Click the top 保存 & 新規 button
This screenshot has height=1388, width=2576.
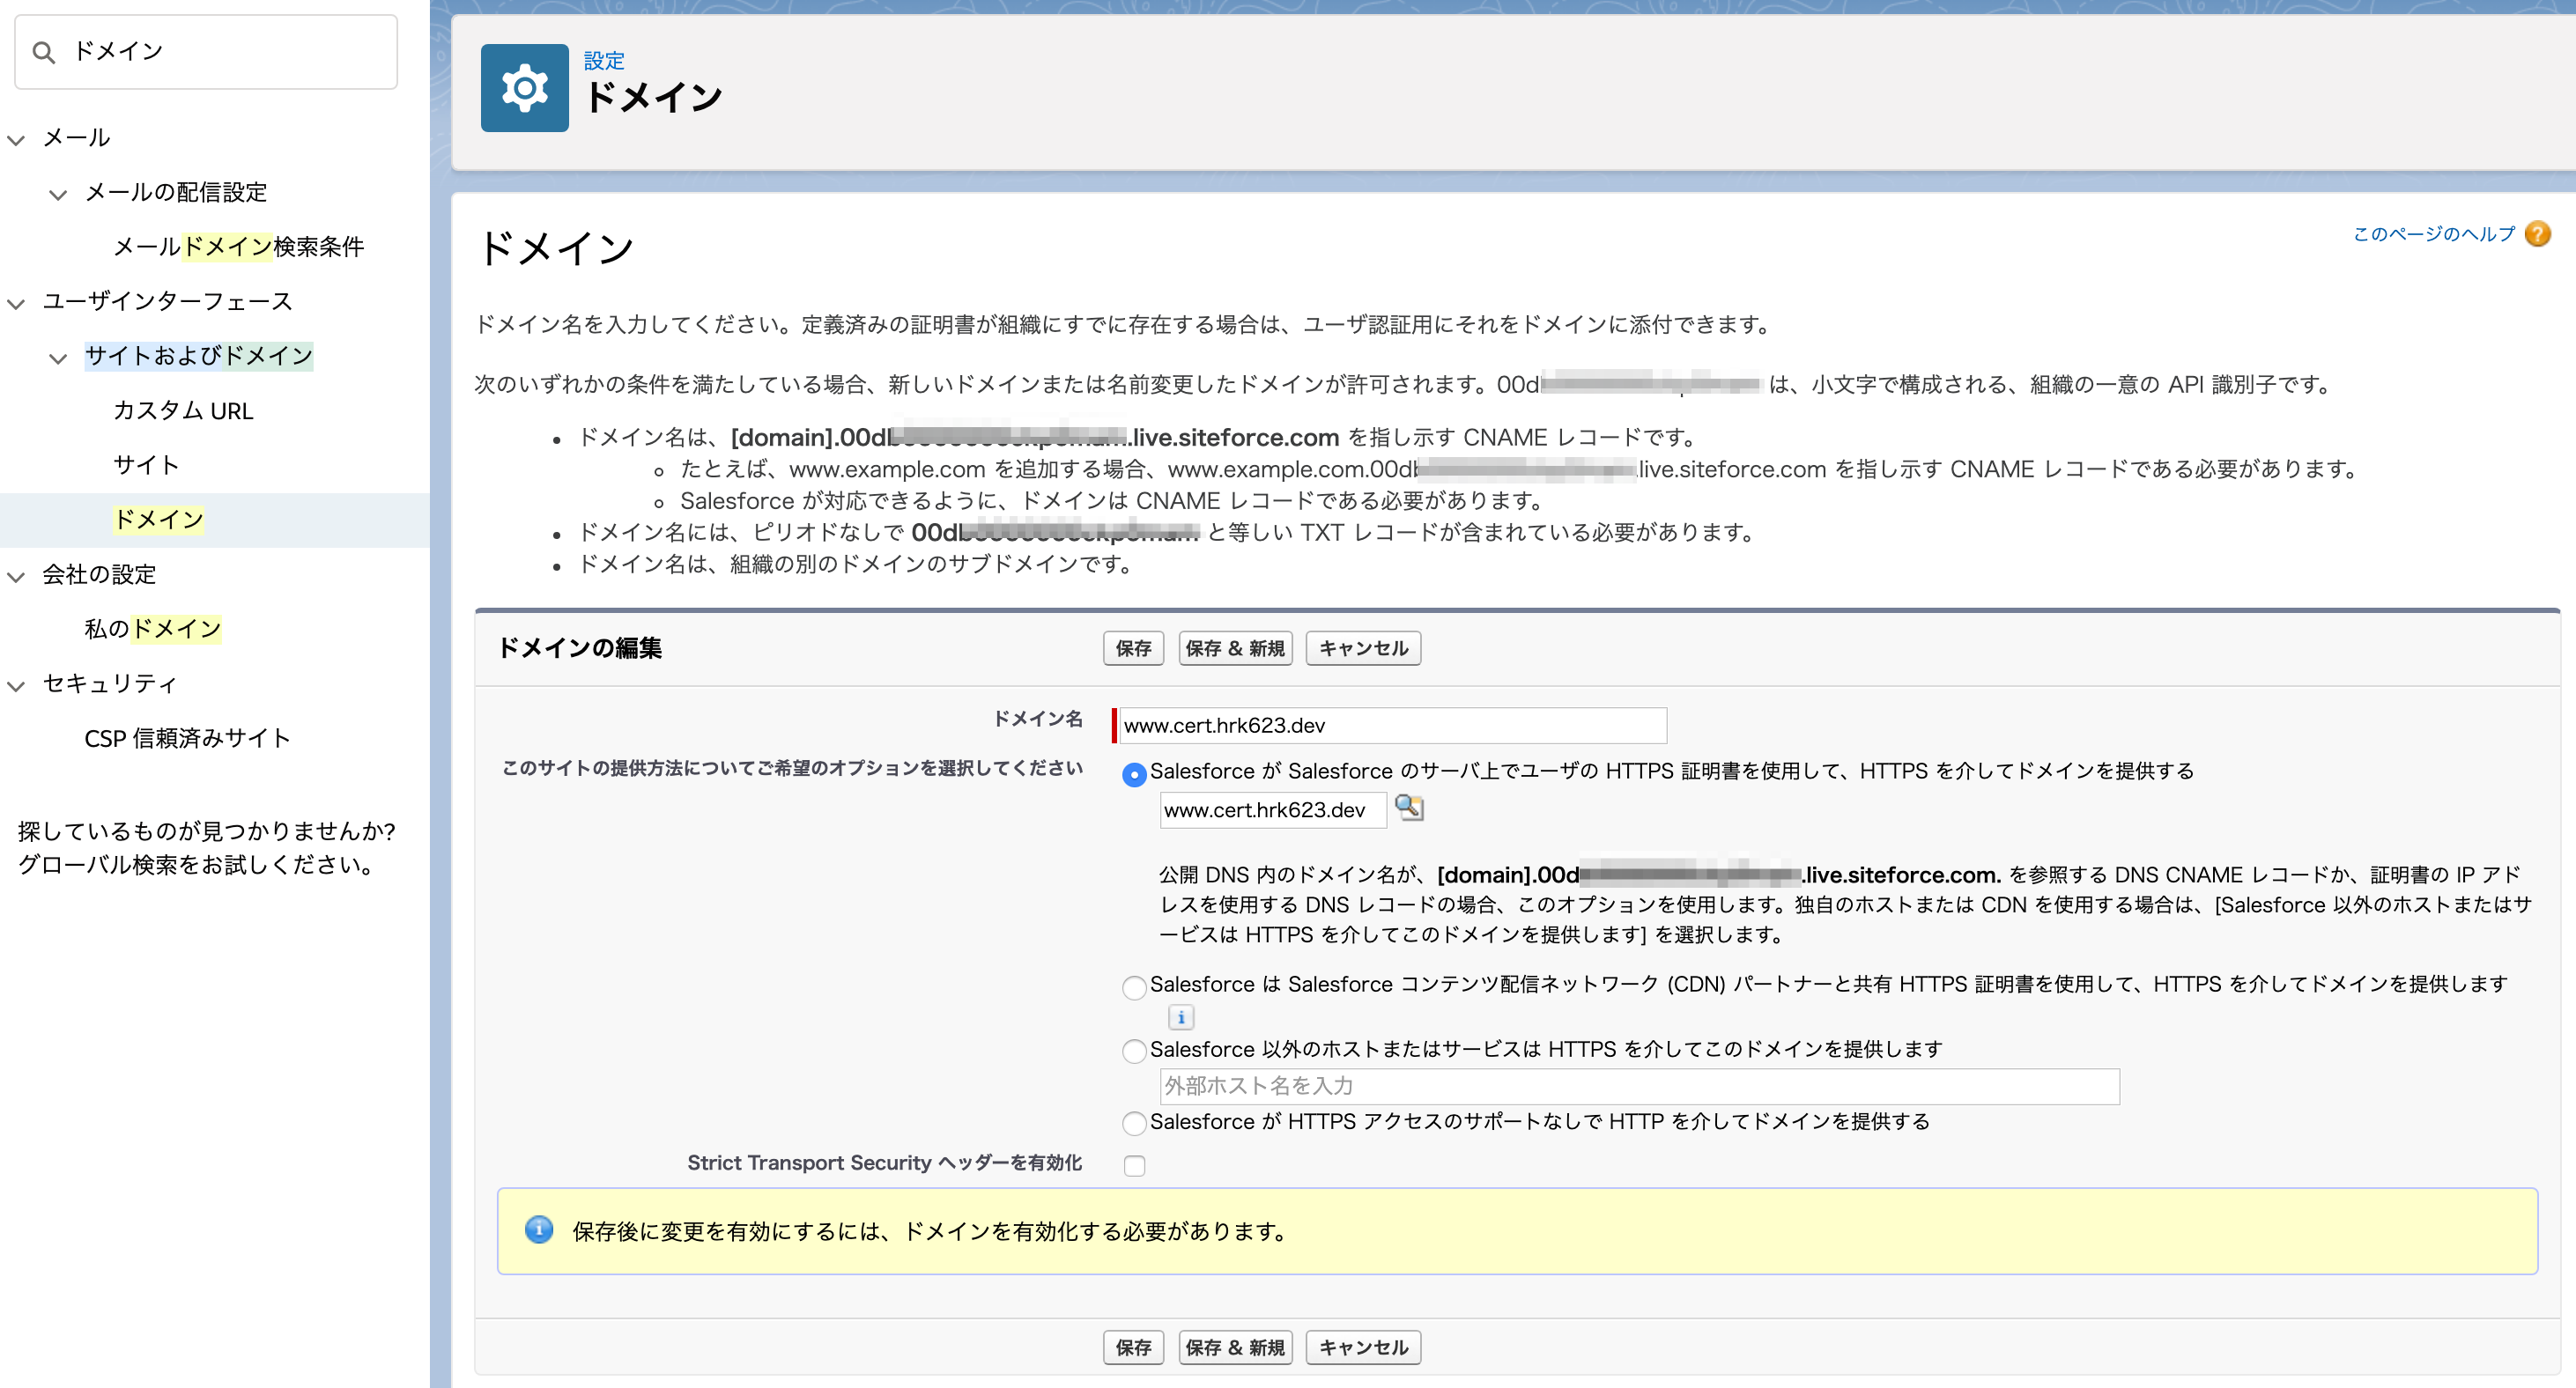pos(1235,648)
